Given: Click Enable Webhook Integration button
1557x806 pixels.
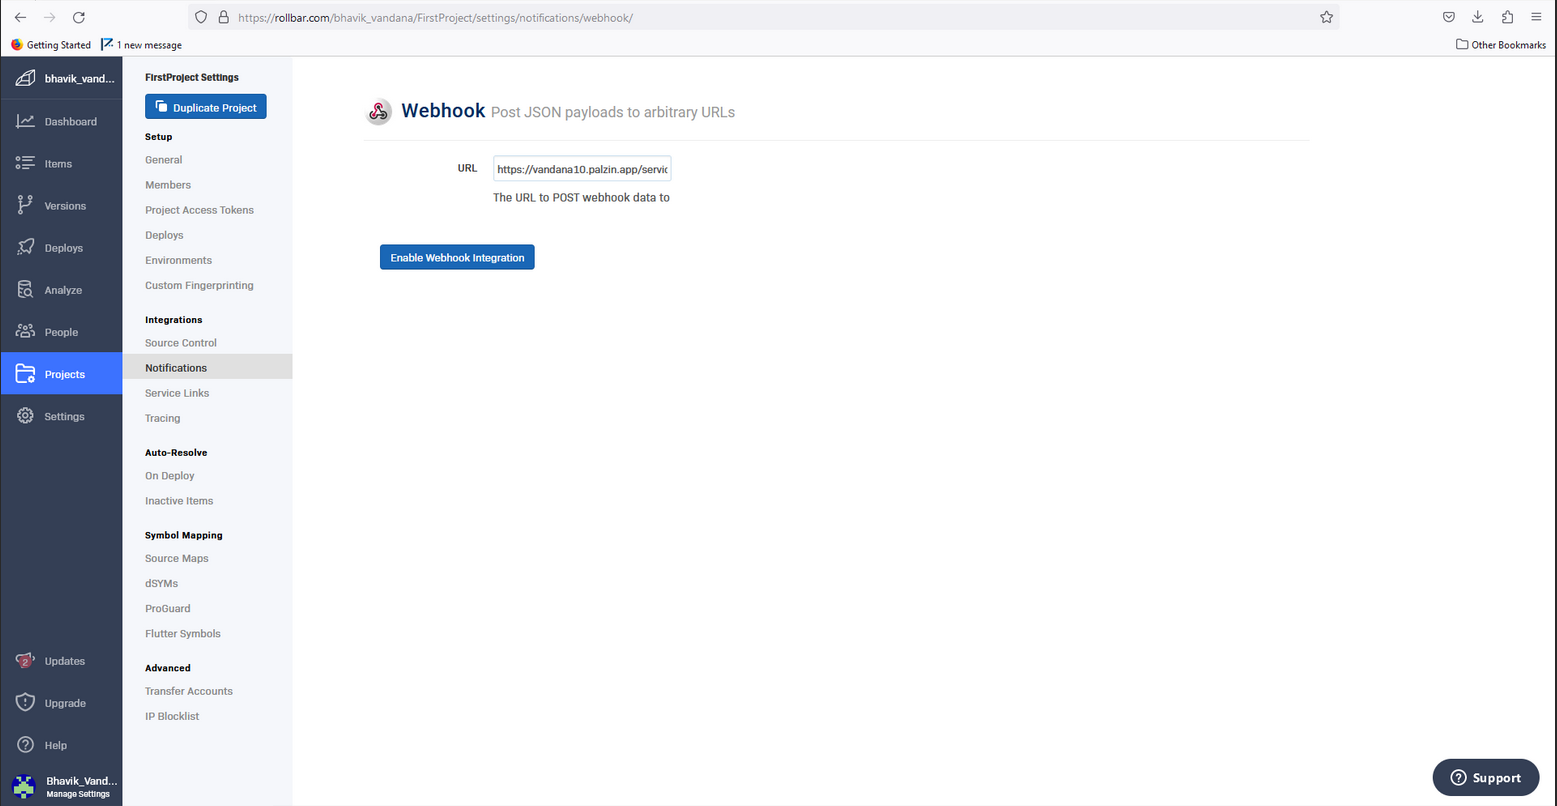Looking at the screenshot, I should pos(457,257).
